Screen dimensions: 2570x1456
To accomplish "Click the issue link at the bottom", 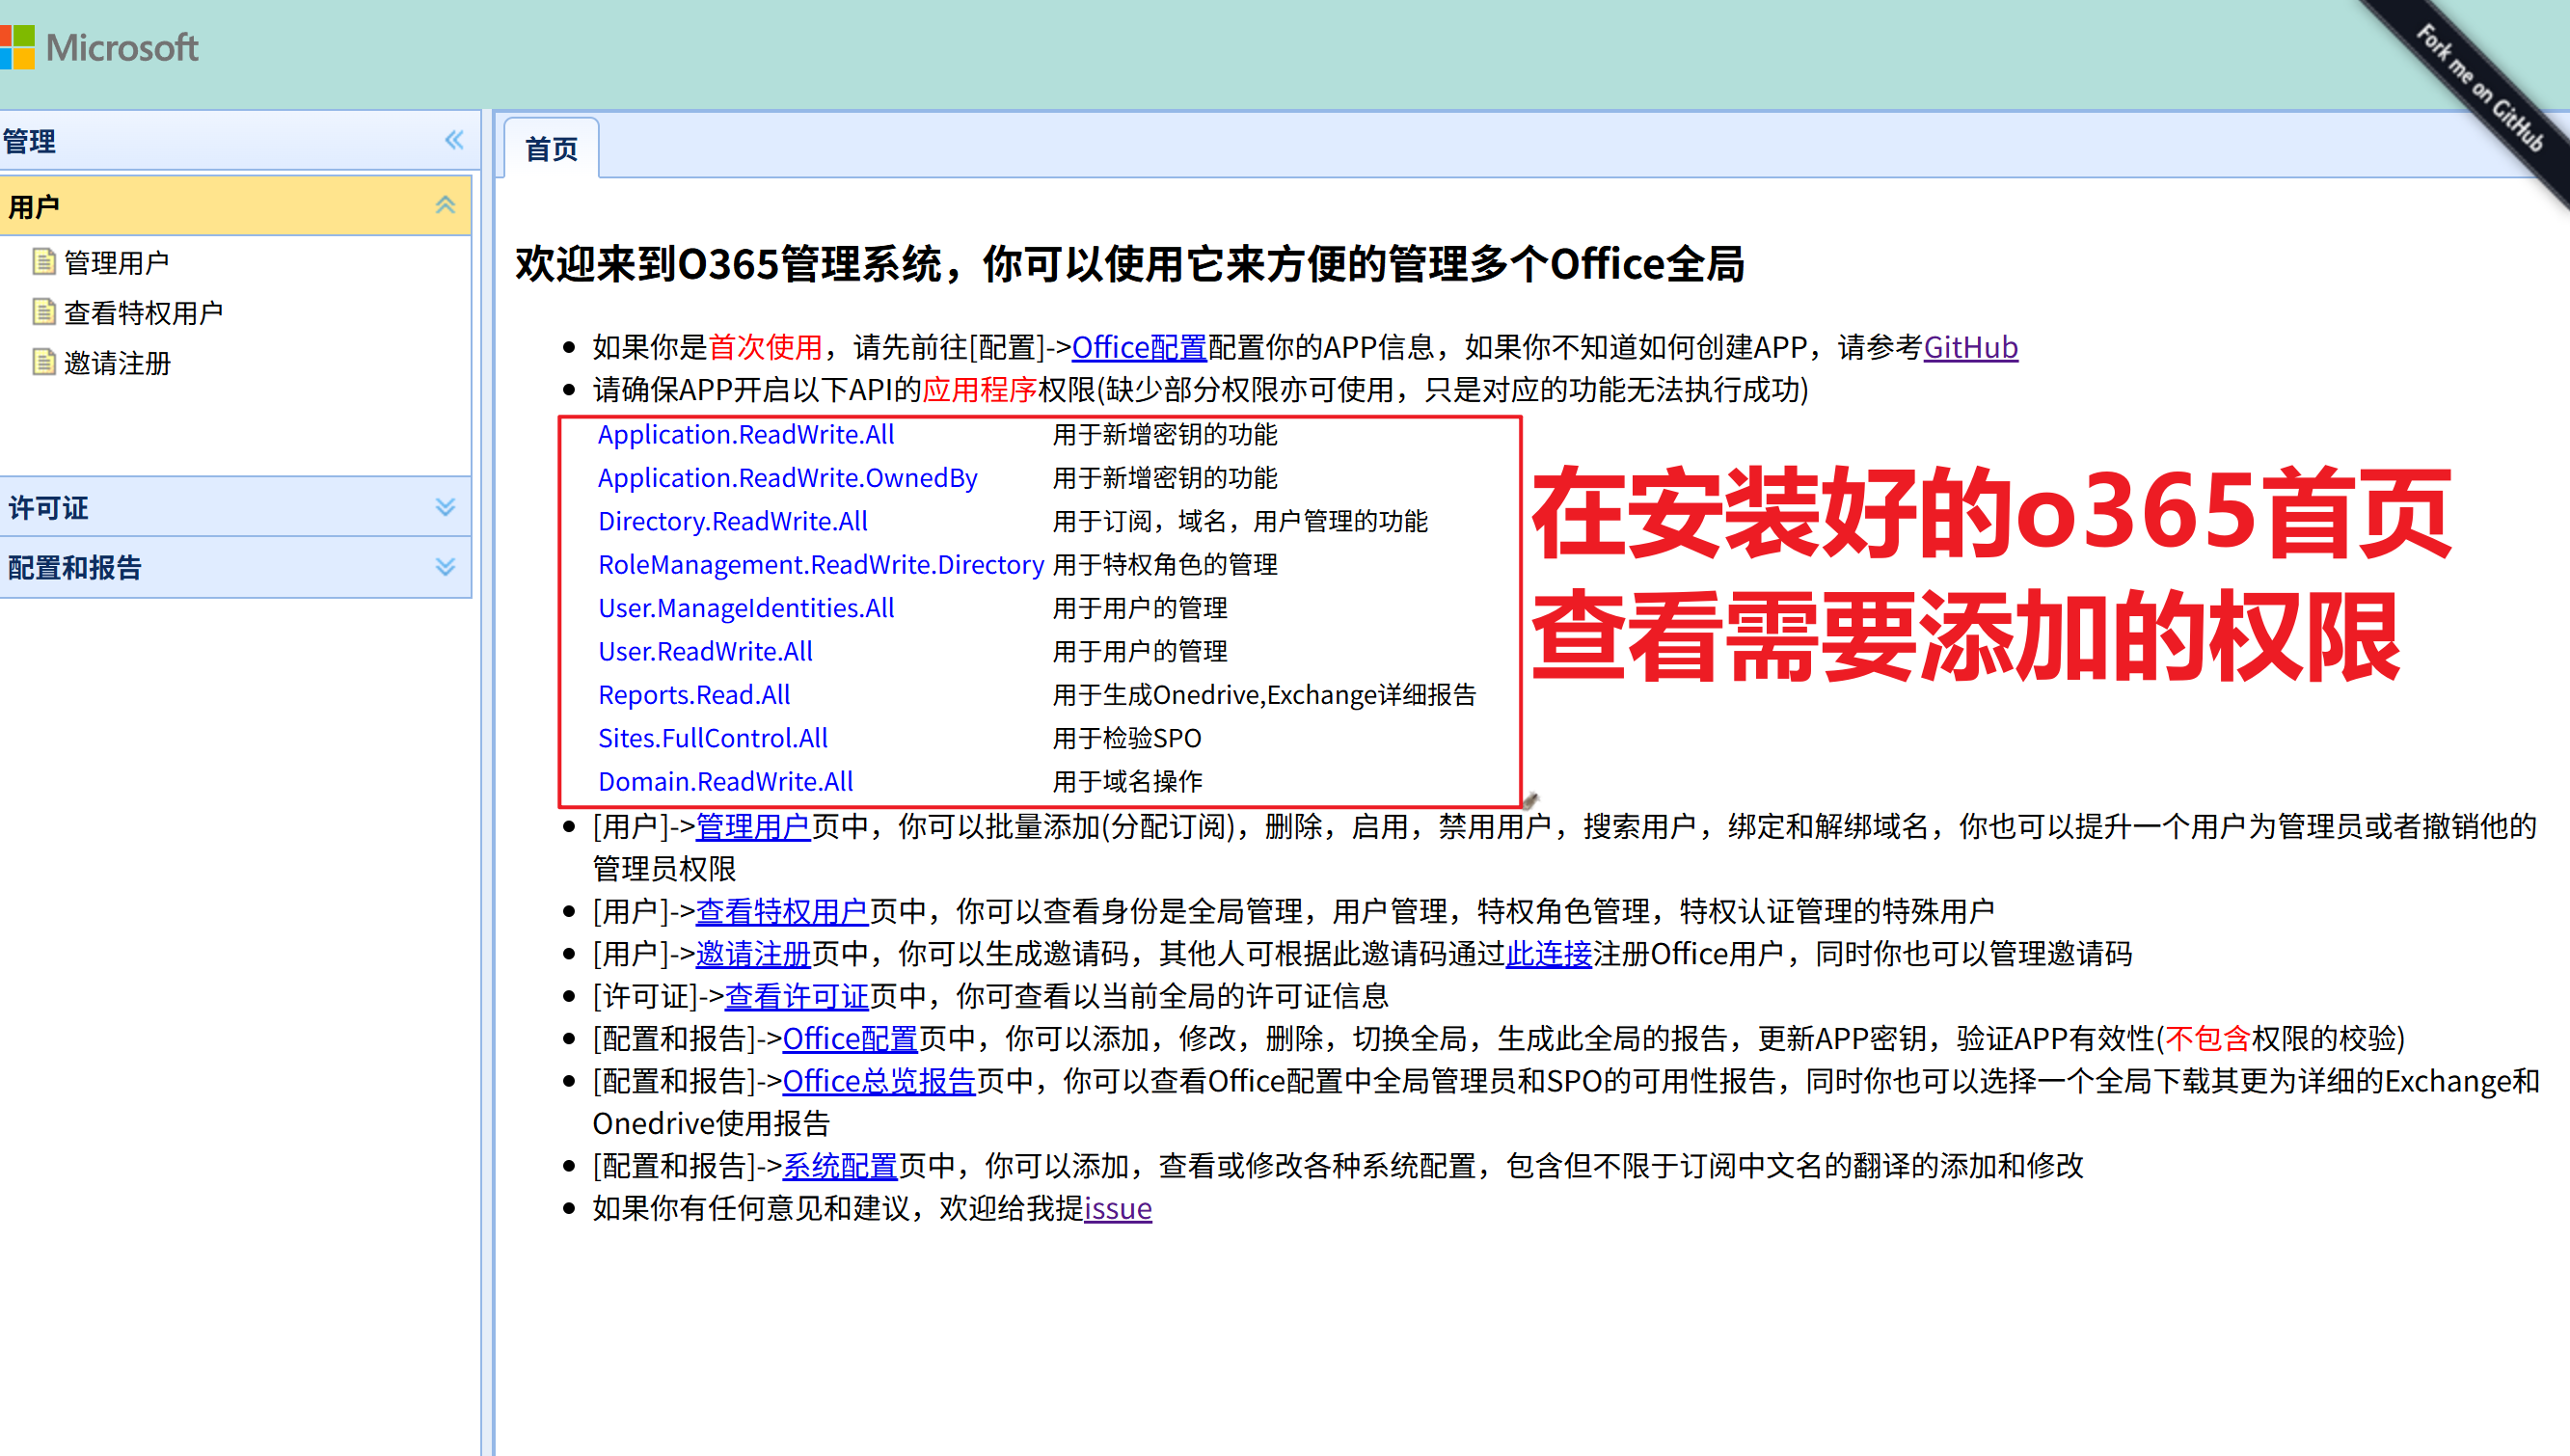I will tap(1117, 1208).
